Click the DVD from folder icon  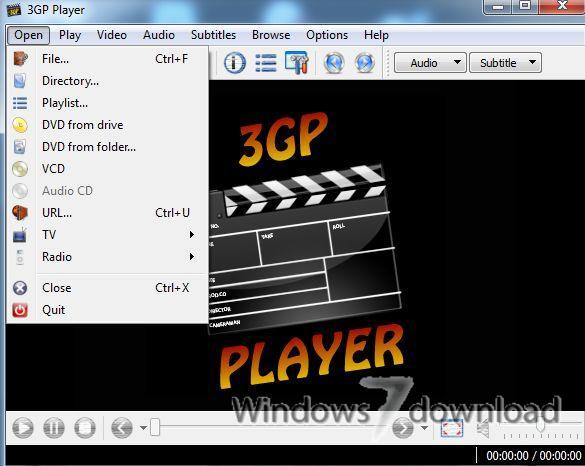point(20,147)
